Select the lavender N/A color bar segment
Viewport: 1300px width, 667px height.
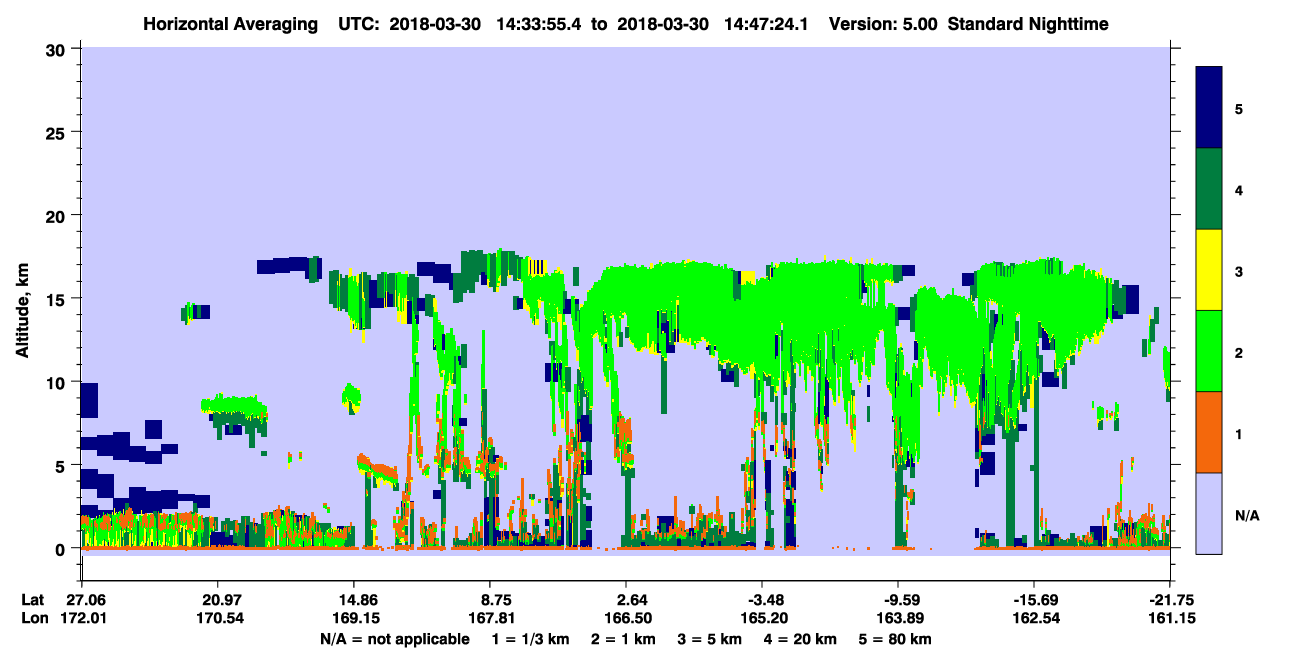(1209, 512)
